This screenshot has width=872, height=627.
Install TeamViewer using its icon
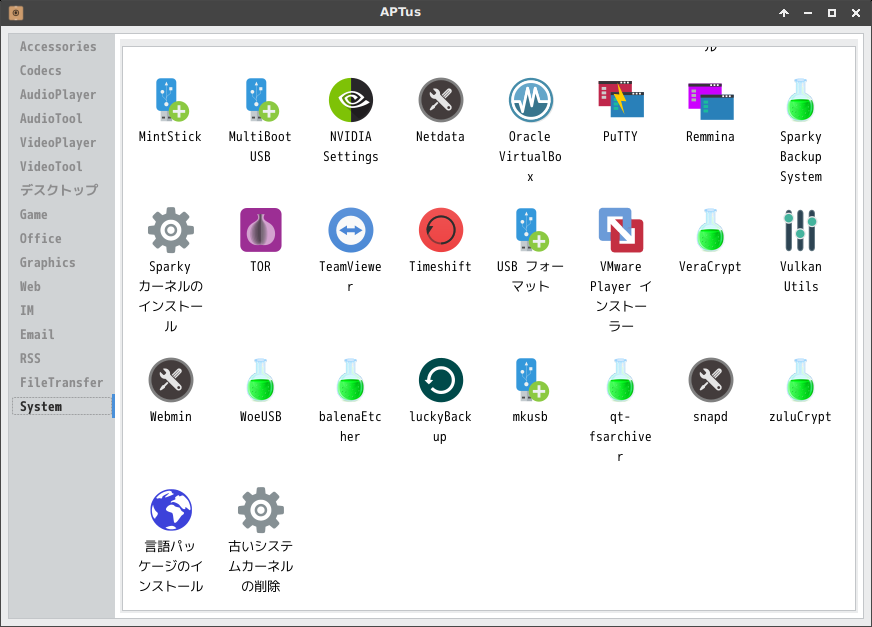point(351,230)
